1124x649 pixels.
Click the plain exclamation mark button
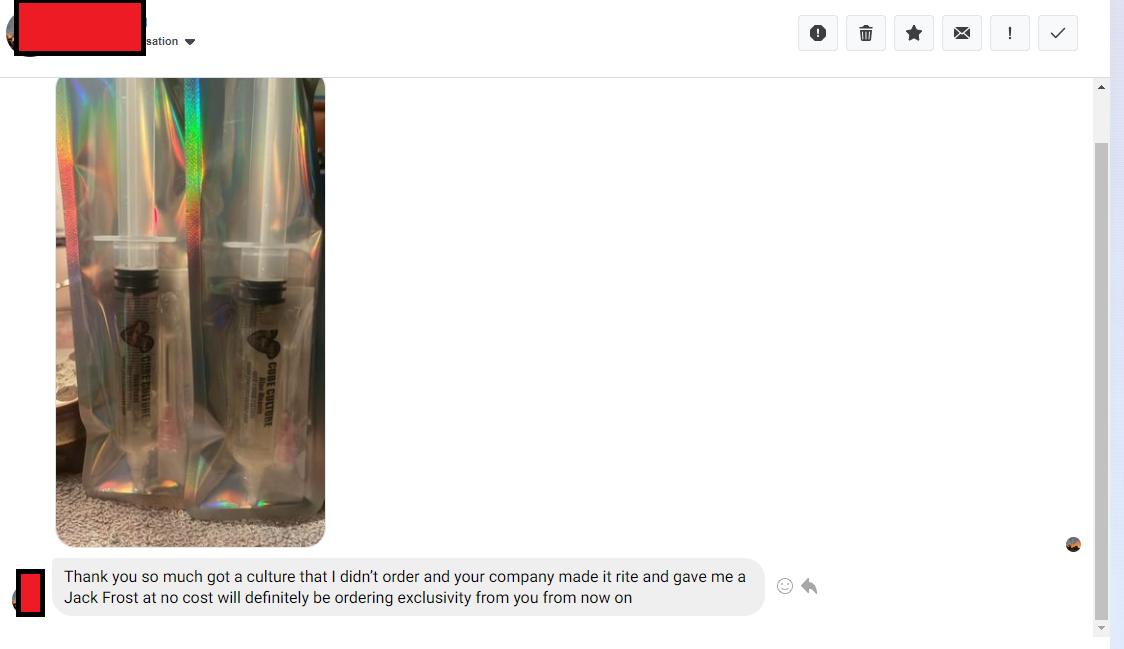click(1010, 33)
